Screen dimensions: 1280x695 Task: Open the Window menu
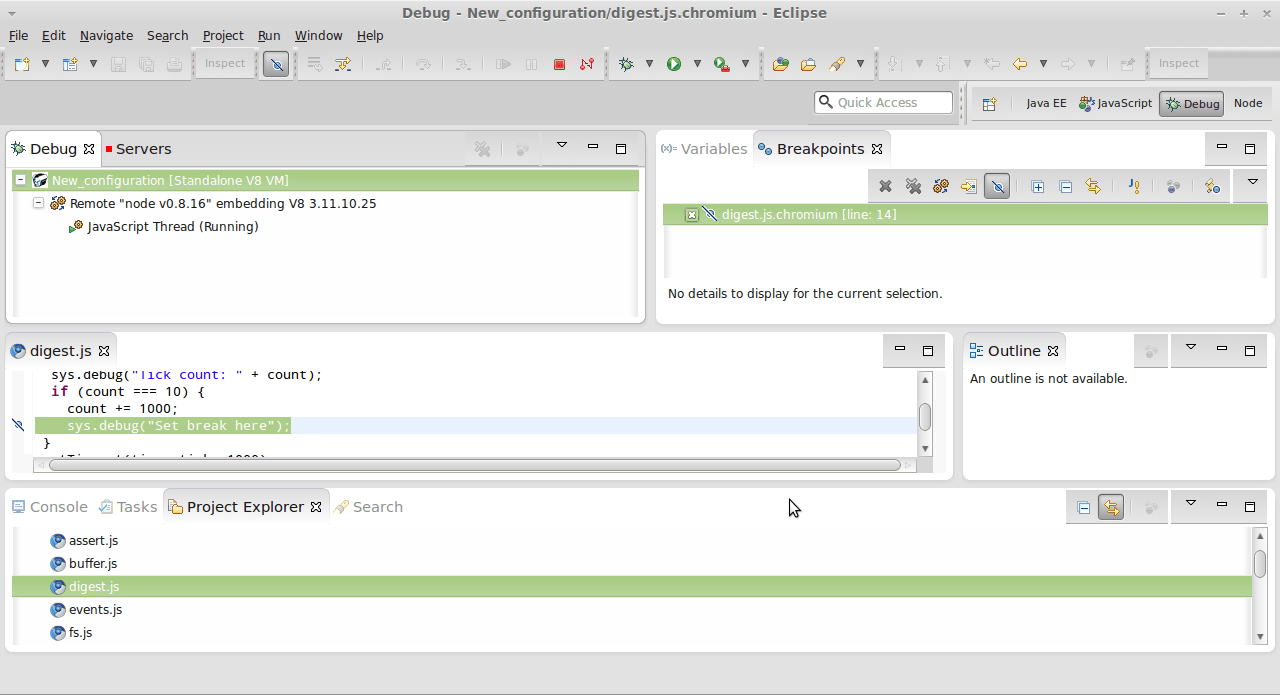tap(318, 35)
